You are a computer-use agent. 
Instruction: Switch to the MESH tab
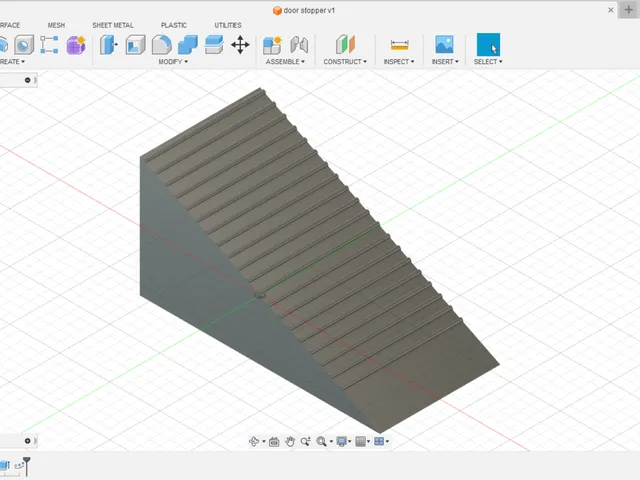pos(56,25)
